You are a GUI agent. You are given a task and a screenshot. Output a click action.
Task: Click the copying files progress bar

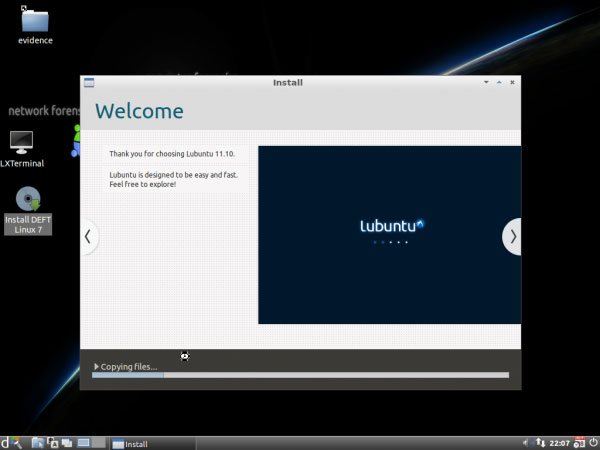click(300, 375)
